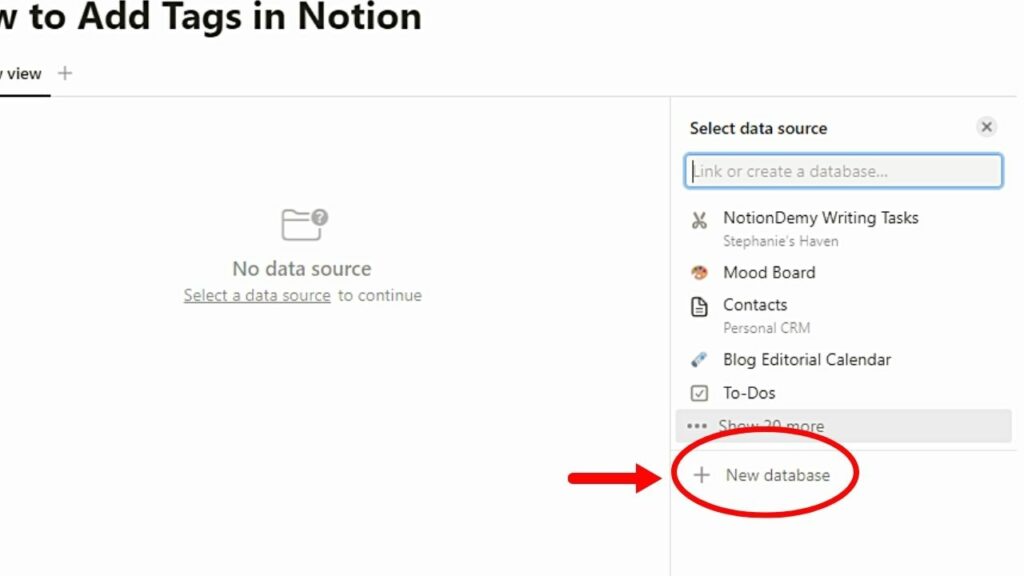This screenshot has height=576, width=1024.
Task: Click the NotionDemy Writing Tasks scissors icon
Action: tap(698, 218)
